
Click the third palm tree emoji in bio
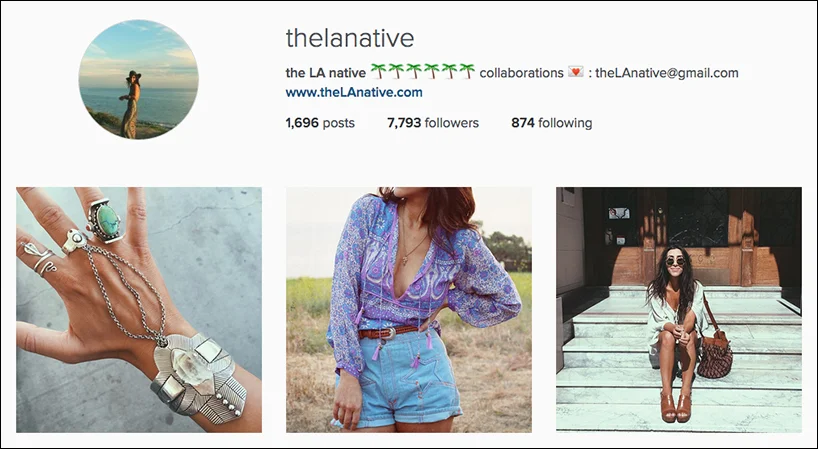(414, 71)
